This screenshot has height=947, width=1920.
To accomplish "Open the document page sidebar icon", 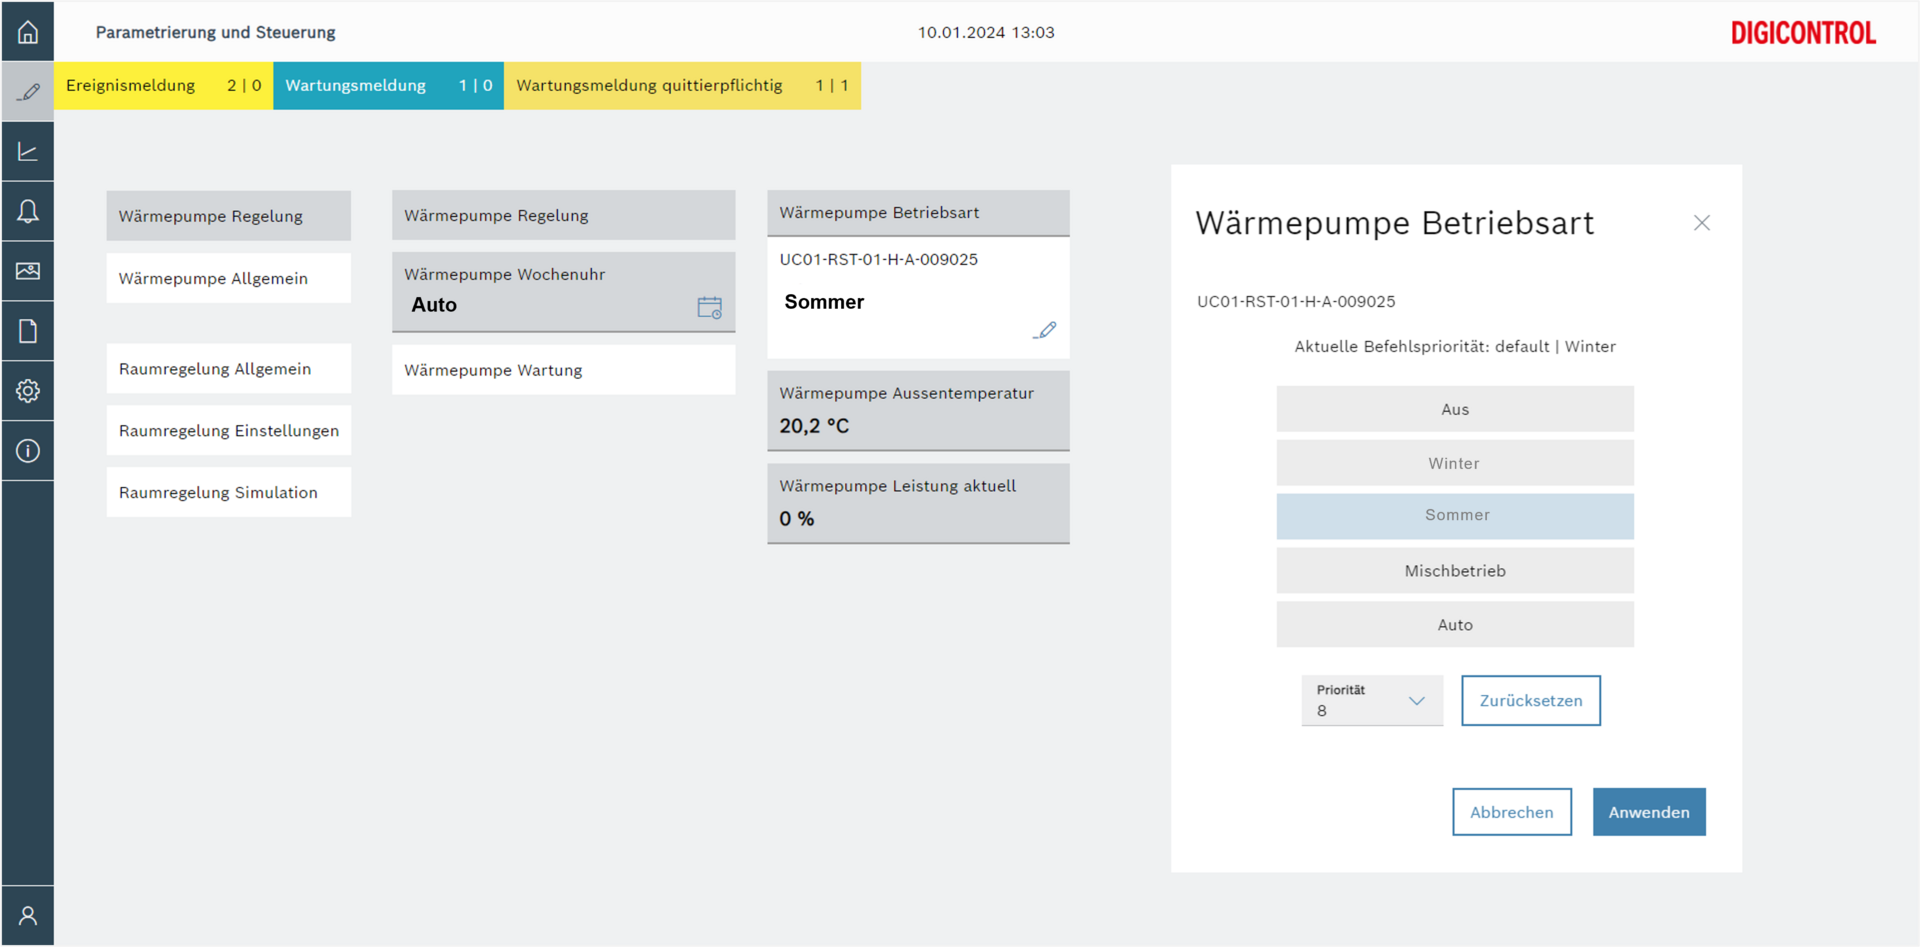I will 28,331.
